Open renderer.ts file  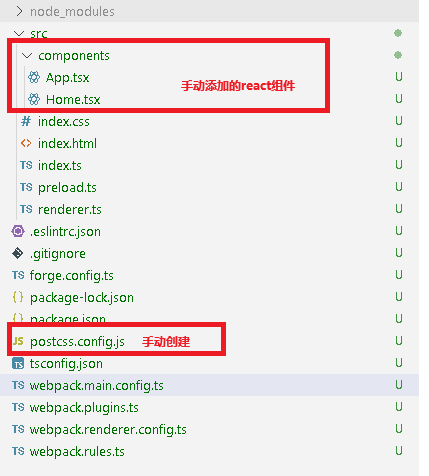[x=70, y=210]
